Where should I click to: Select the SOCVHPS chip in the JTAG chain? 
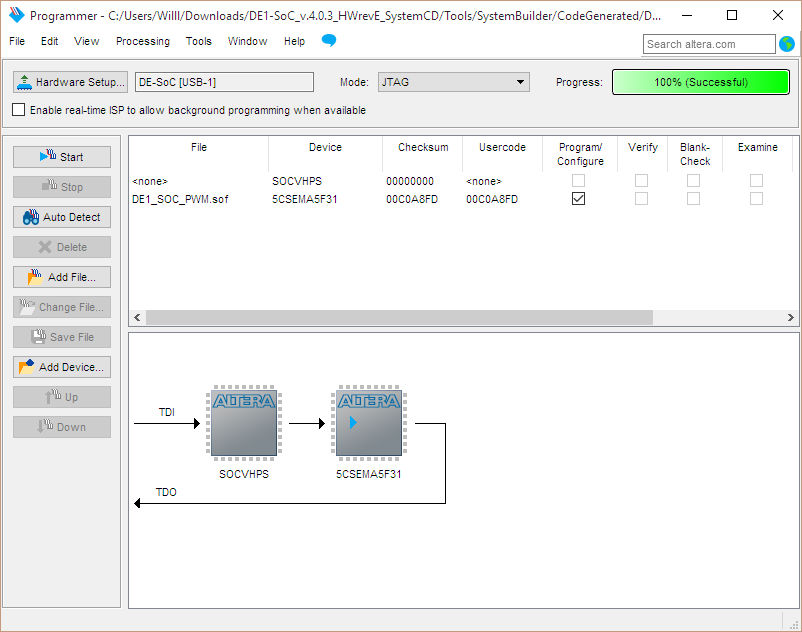pos(244,421)
